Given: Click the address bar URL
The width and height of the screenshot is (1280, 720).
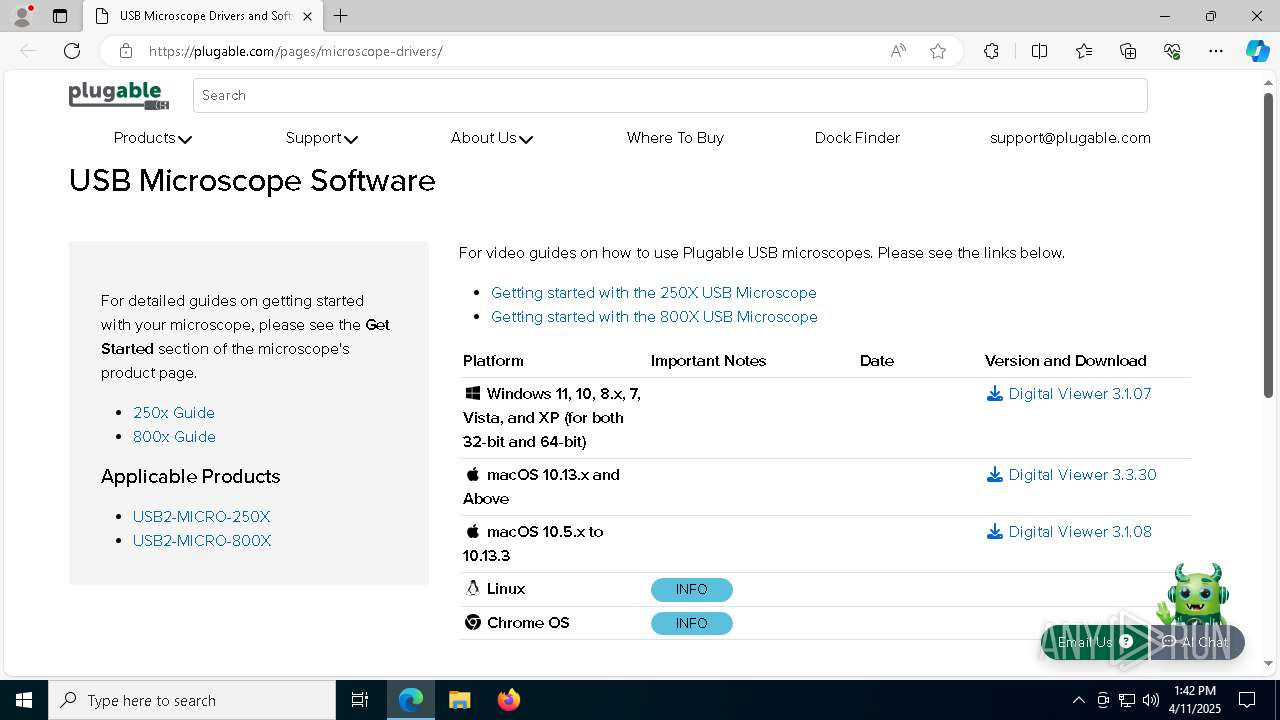Looking at the screenshot, I should click(295, 51).
